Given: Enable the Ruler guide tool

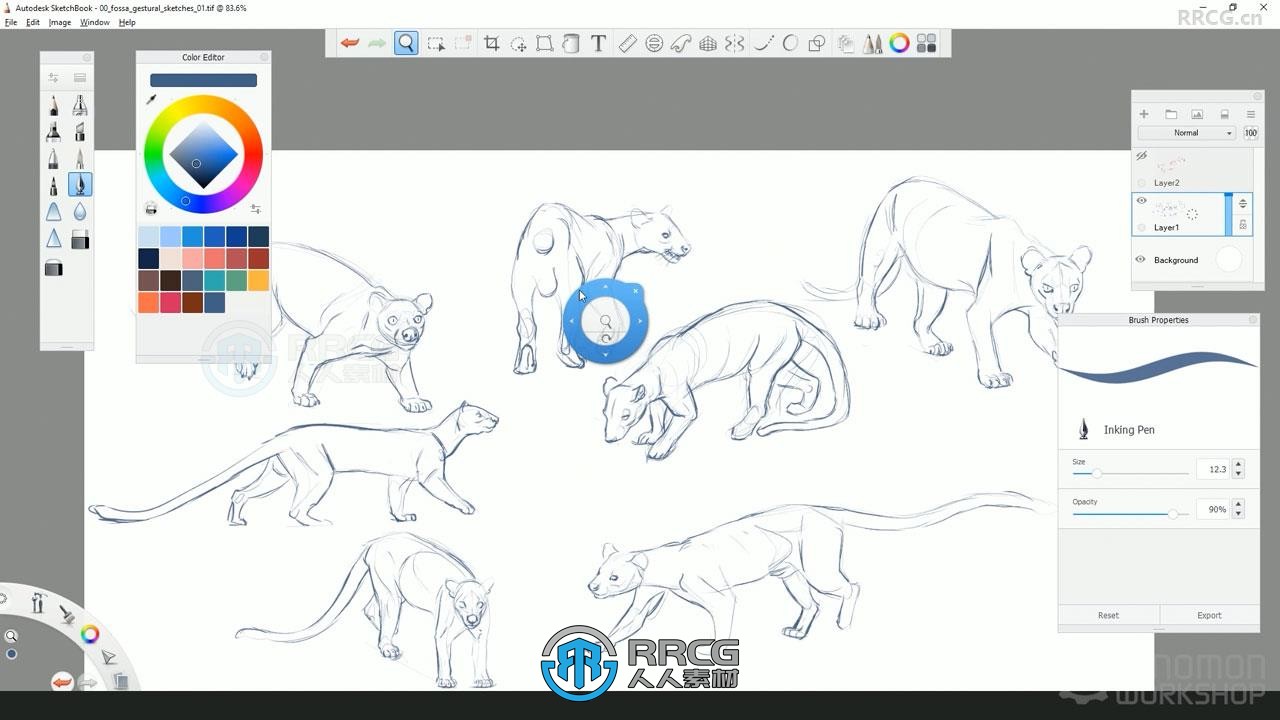Looking at the screenshot, I should pos(627,43).
